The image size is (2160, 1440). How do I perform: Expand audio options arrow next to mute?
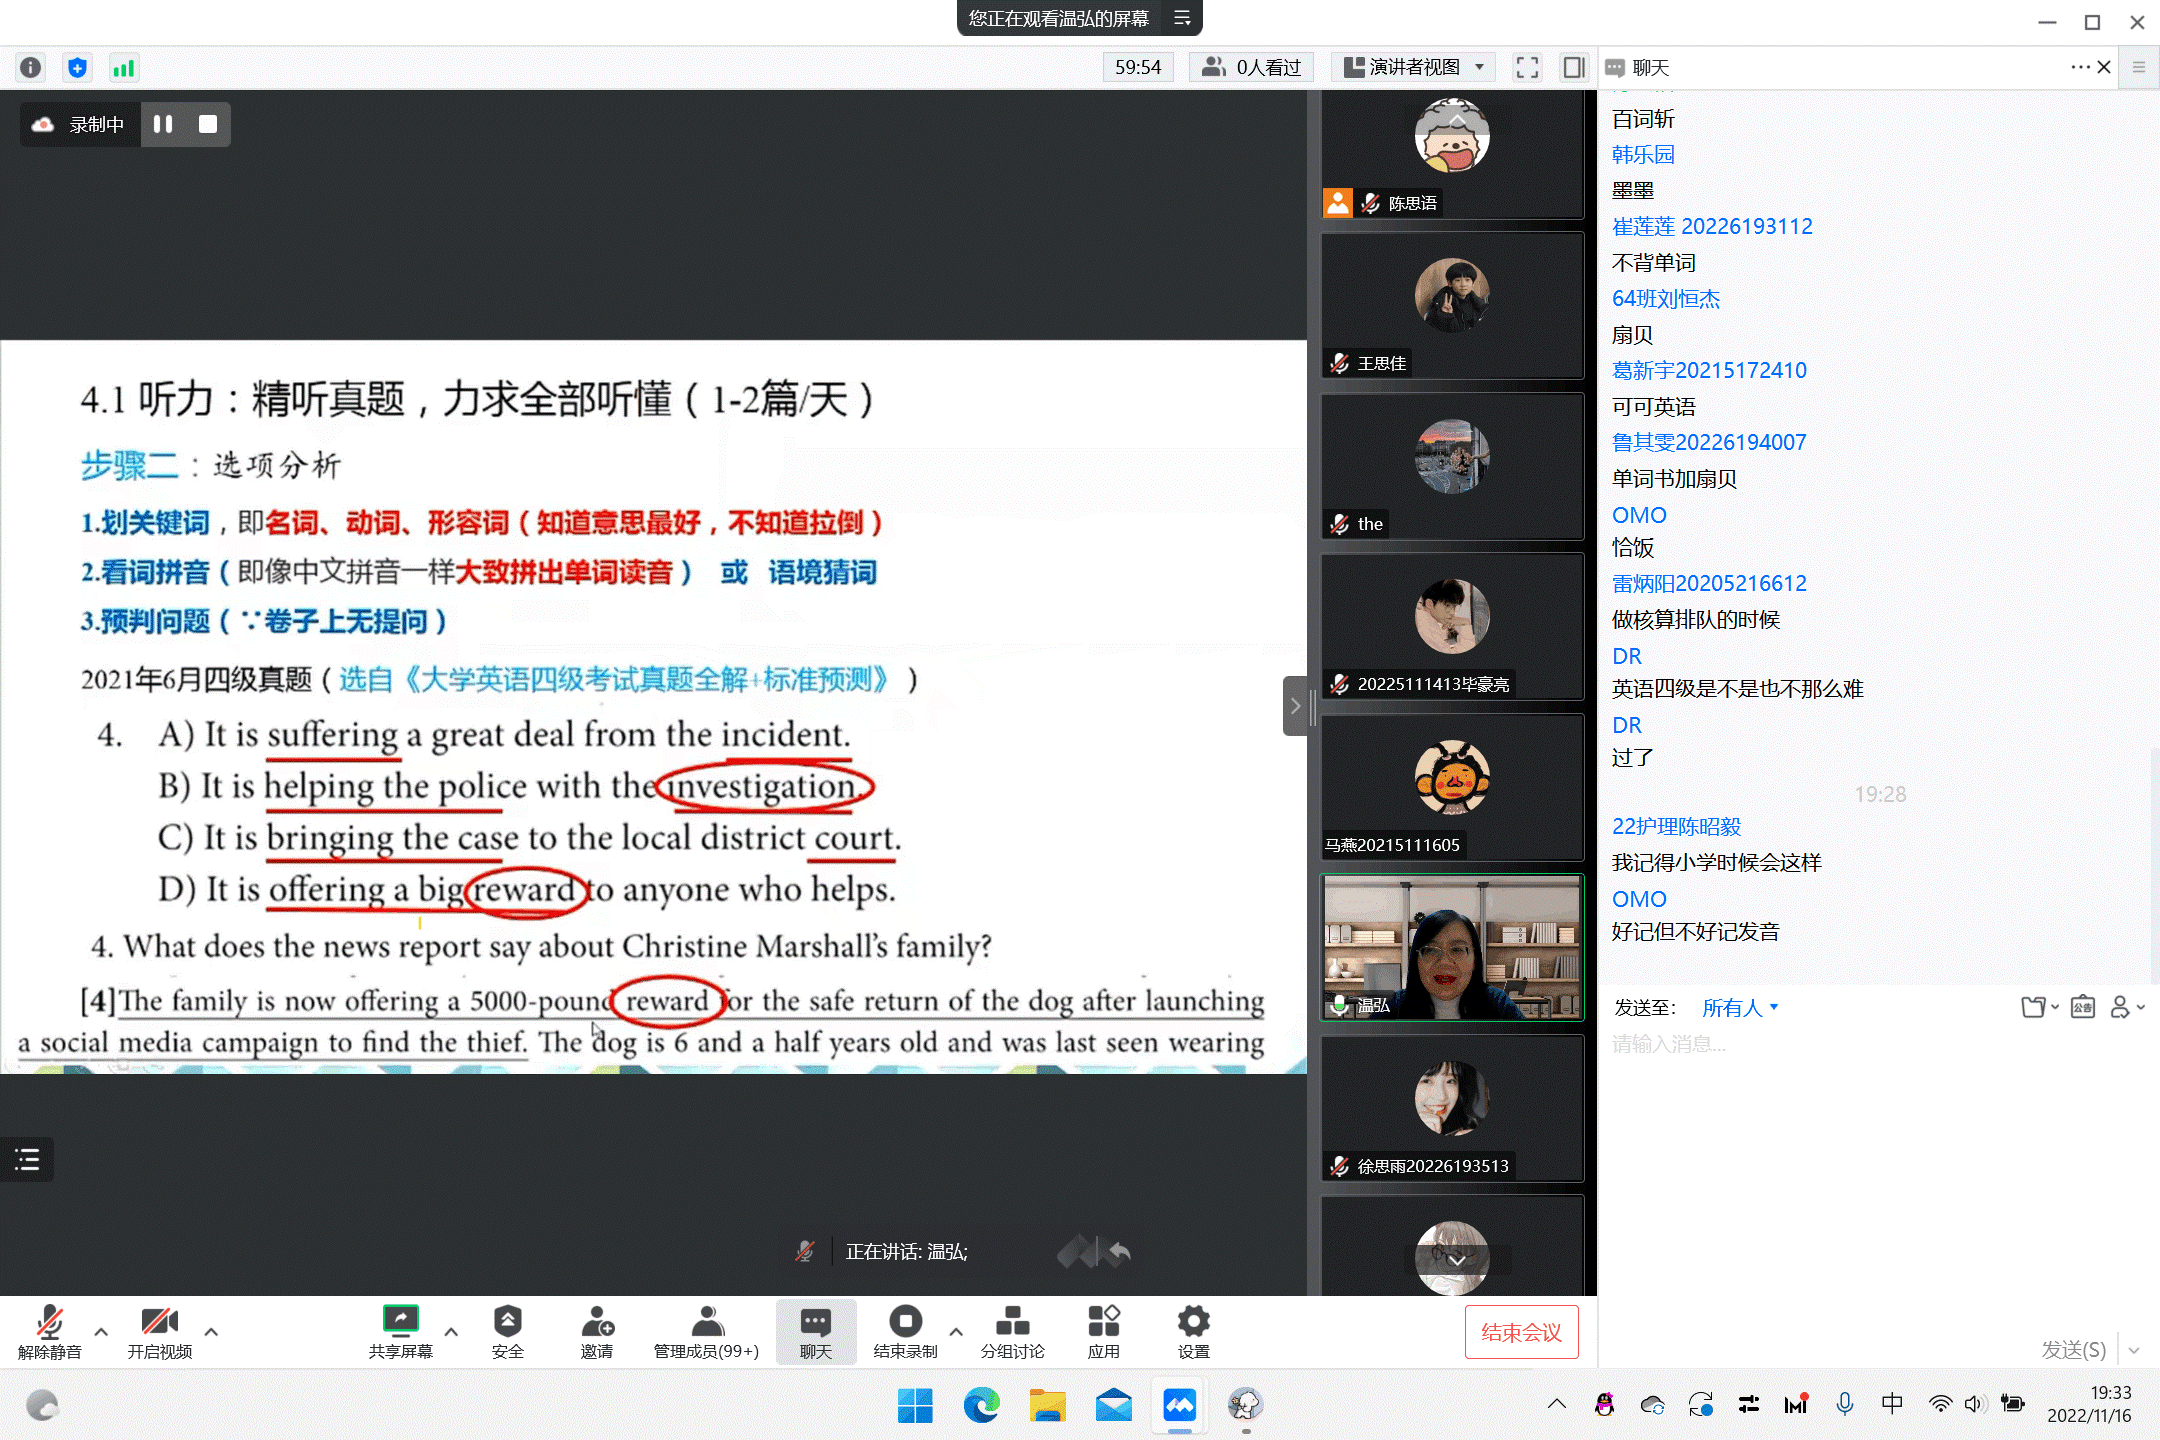pyautogui.click(x=101, y=1331)
